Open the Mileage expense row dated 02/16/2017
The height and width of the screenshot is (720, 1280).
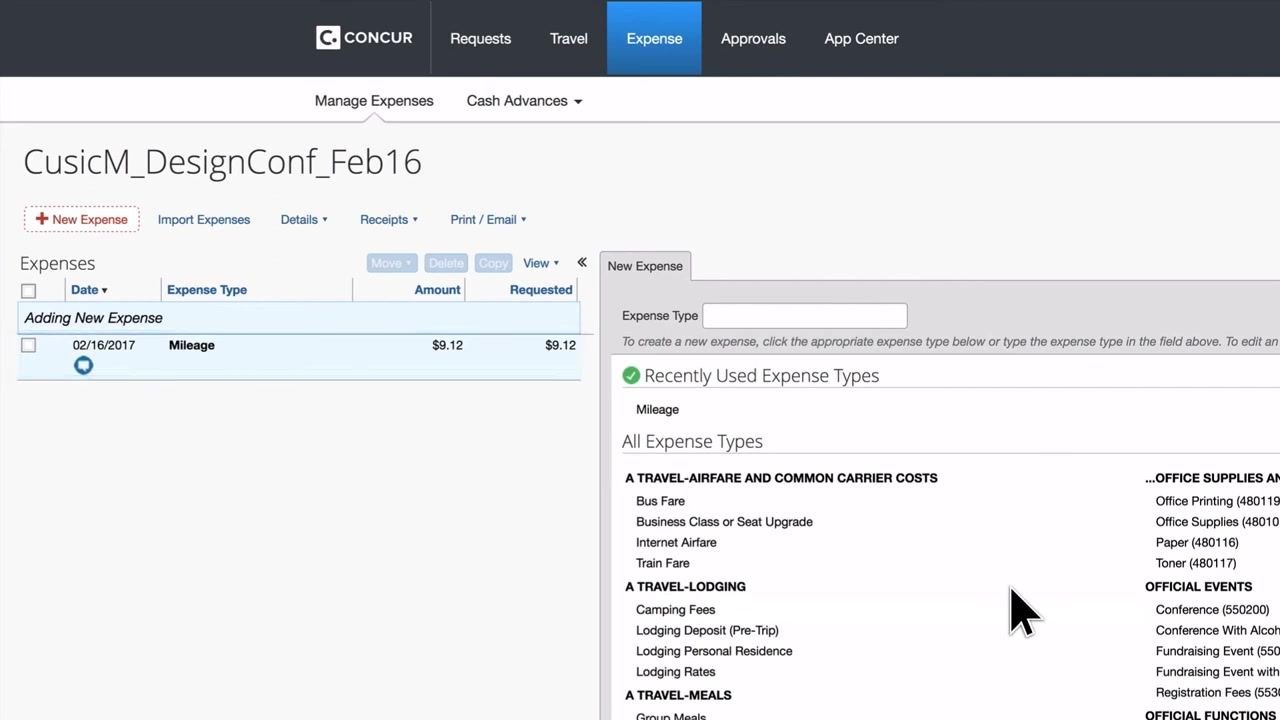coord(299,357)
